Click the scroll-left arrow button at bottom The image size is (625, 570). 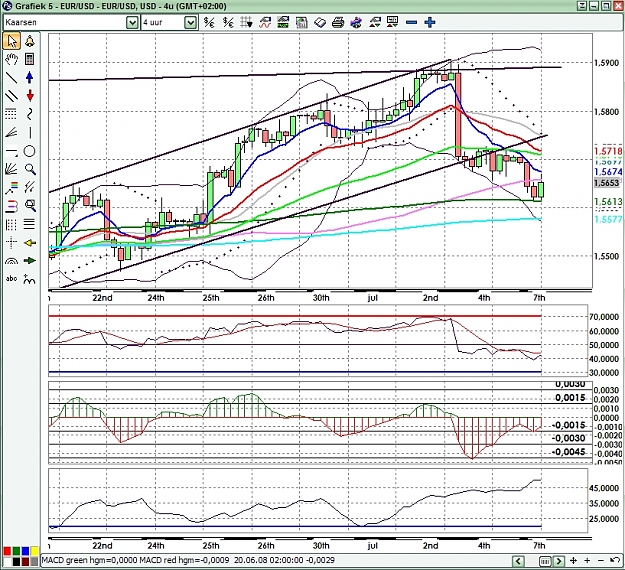point(518,561)
